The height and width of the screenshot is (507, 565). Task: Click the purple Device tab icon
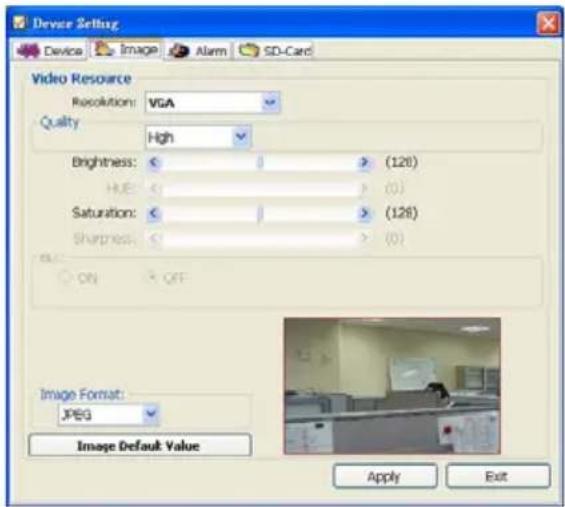click(x=28, y=51)
